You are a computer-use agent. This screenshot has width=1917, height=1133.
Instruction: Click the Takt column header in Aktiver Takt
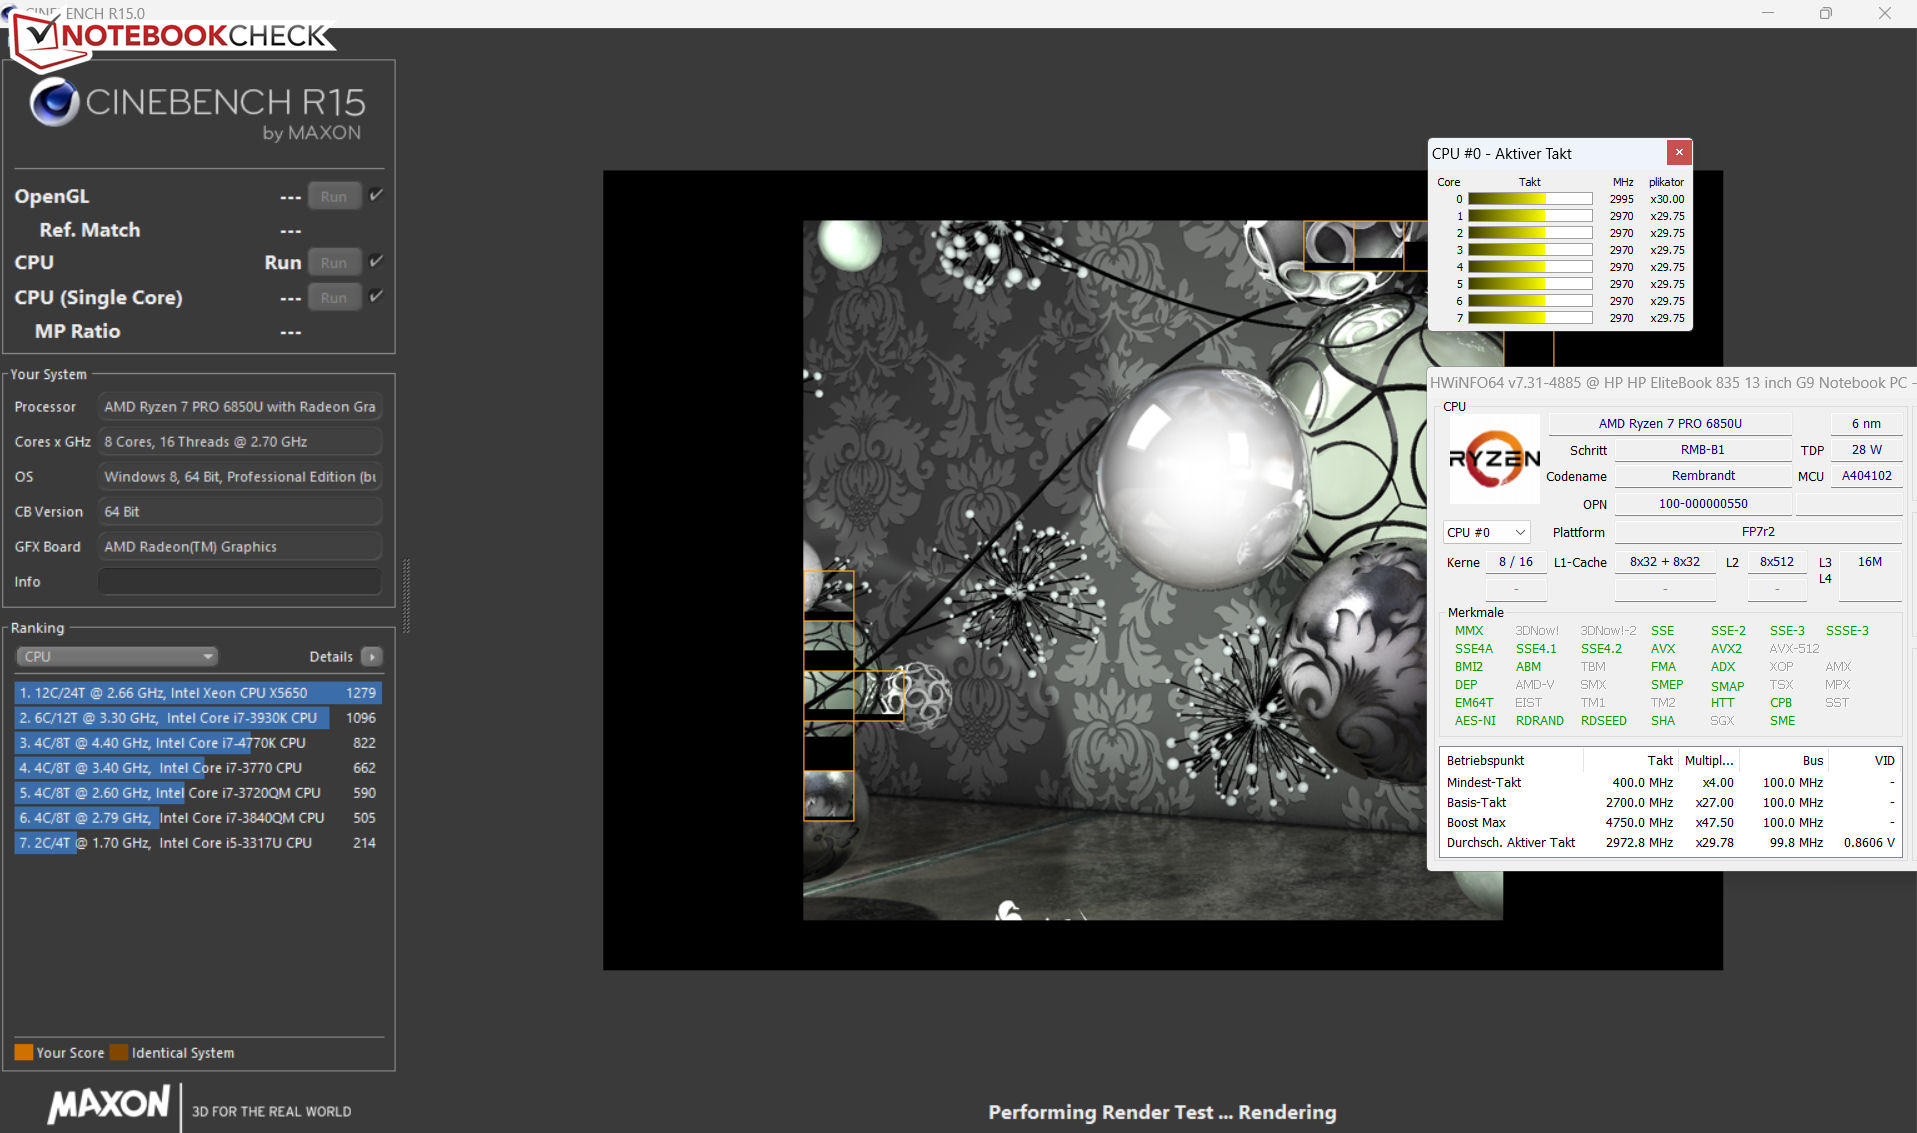point(1529,182)
